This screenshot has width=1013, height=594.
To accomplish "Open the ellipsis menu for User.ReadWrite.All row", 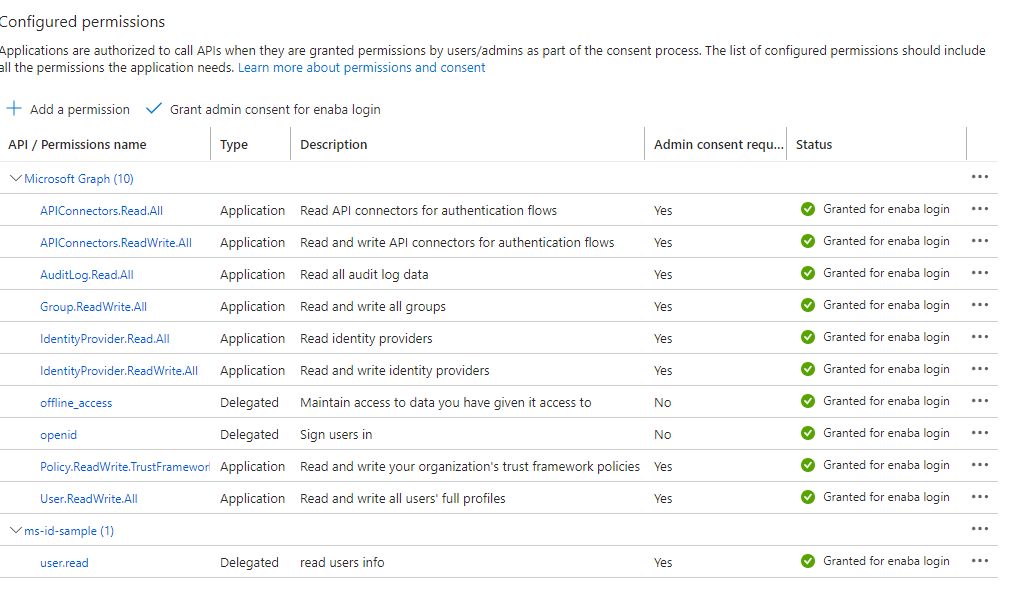I will (x=980, y=497).
